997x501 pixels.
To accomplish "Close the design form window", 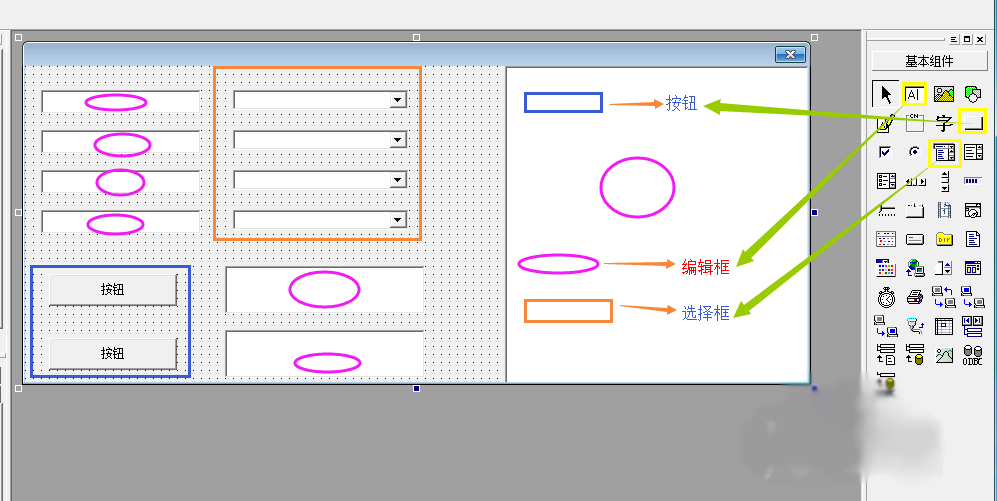I will tap(790, 55).
